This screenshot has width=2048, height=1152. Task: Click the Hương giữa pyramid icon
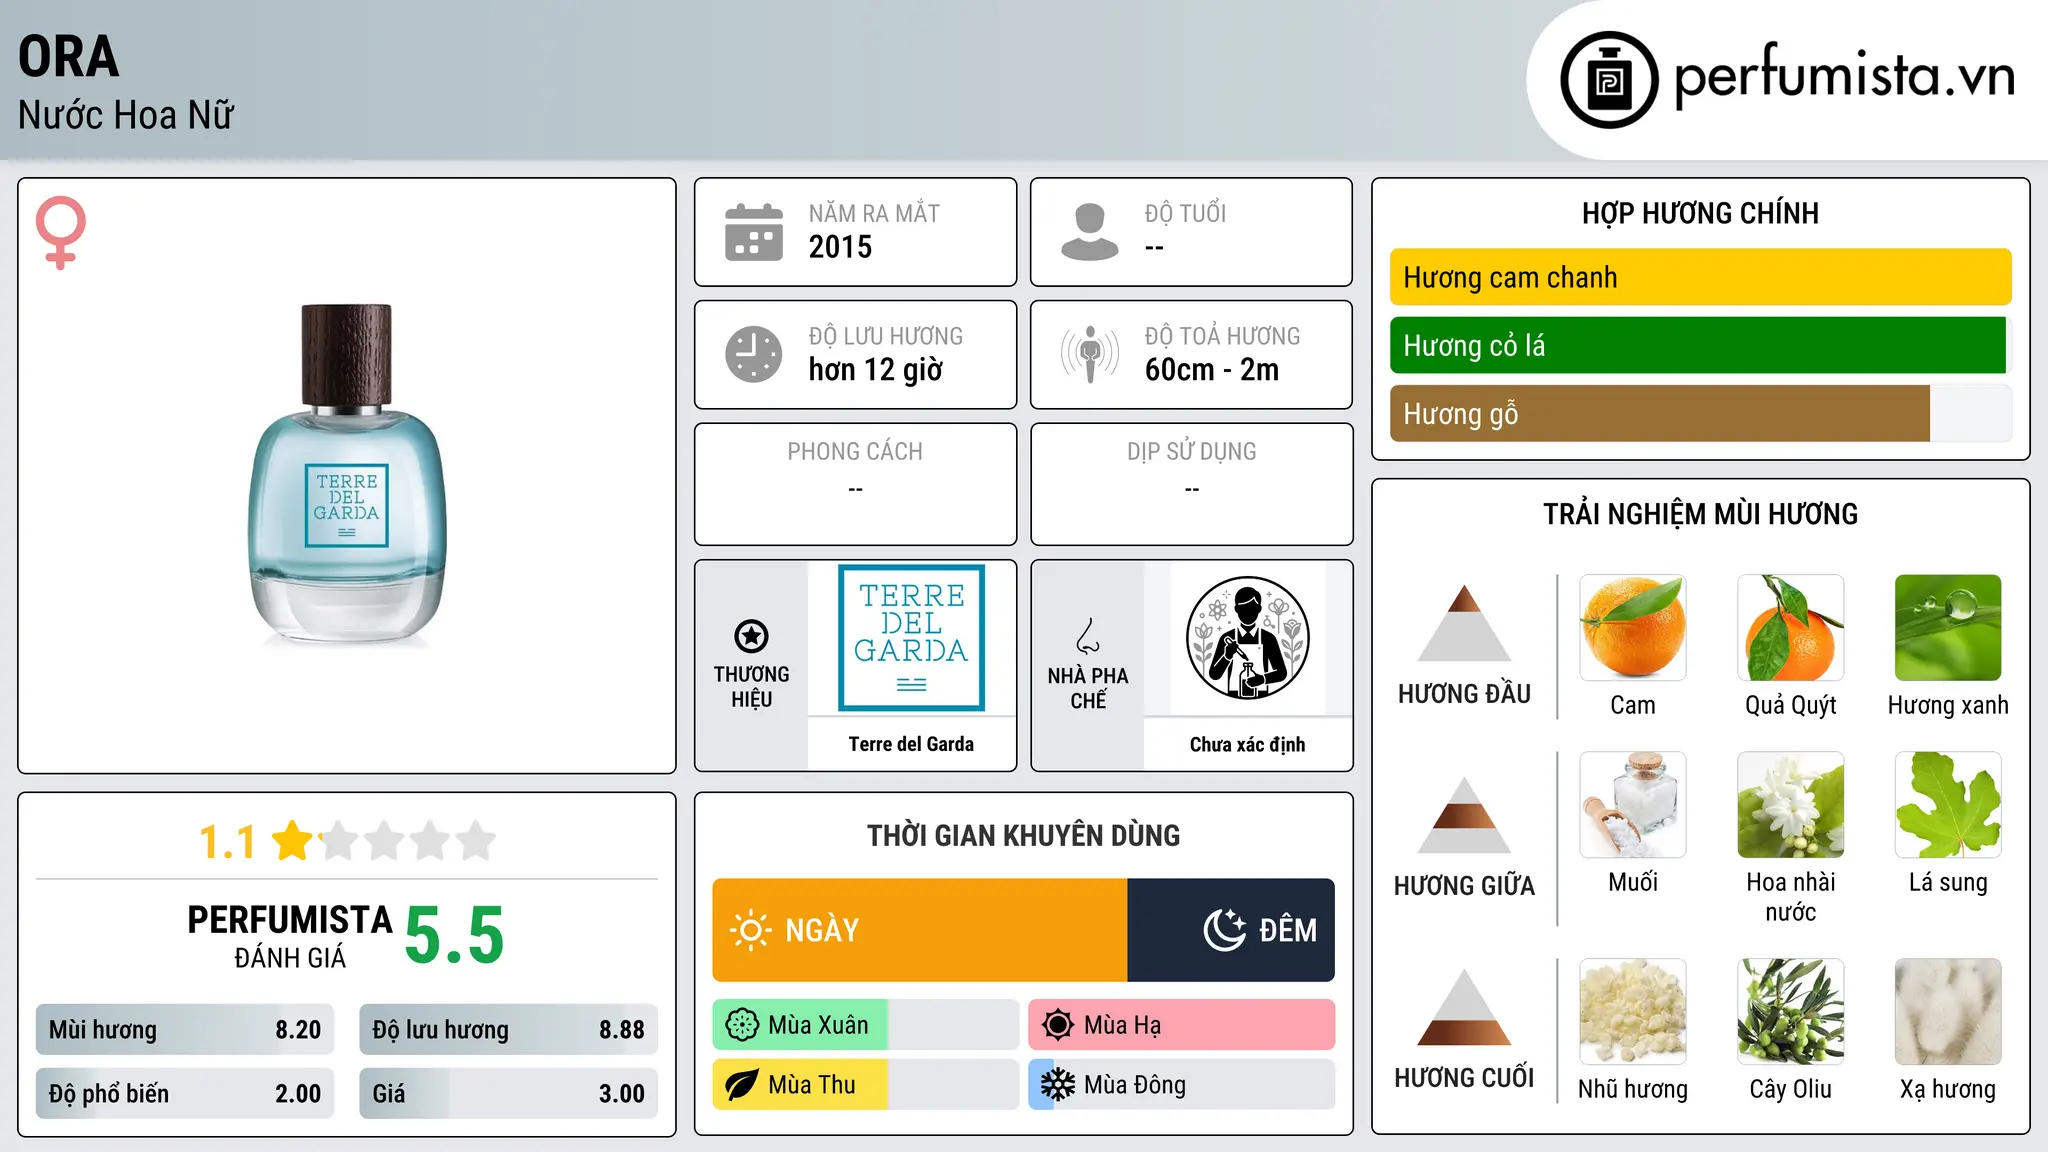pos(1464,815)
